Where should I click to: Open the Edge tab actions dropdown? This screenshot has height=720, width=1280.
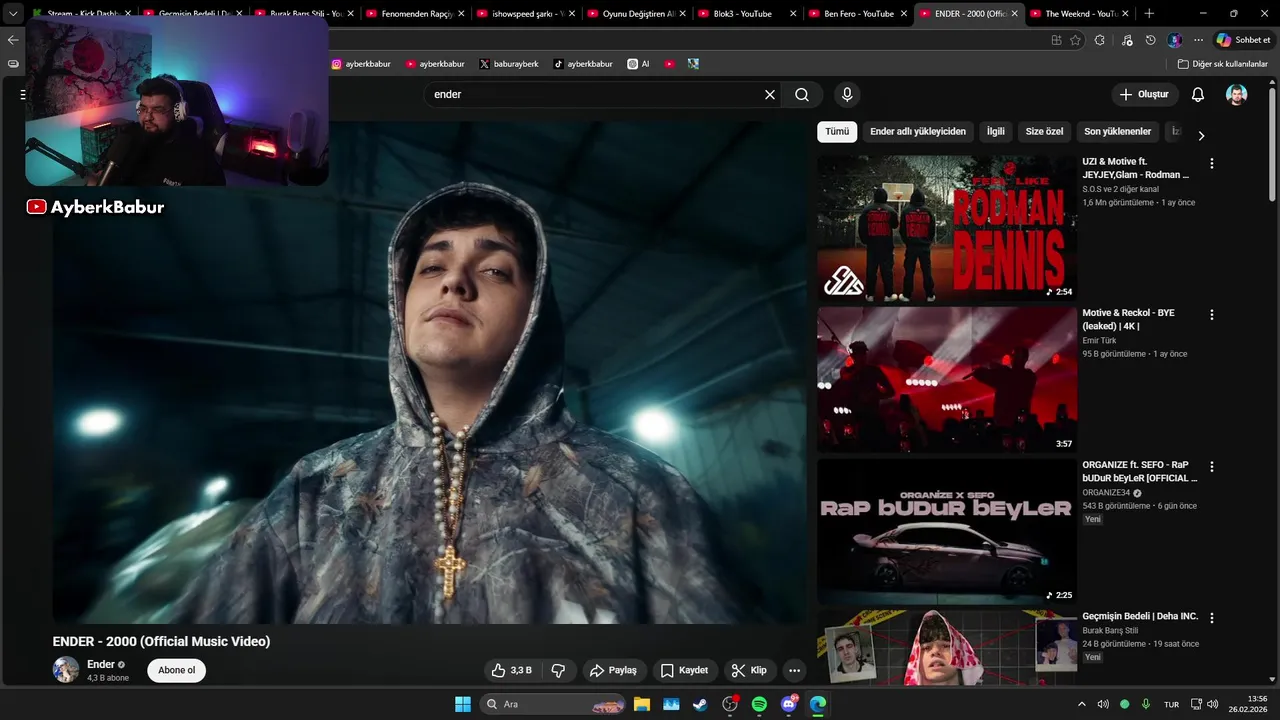(13, 14)
